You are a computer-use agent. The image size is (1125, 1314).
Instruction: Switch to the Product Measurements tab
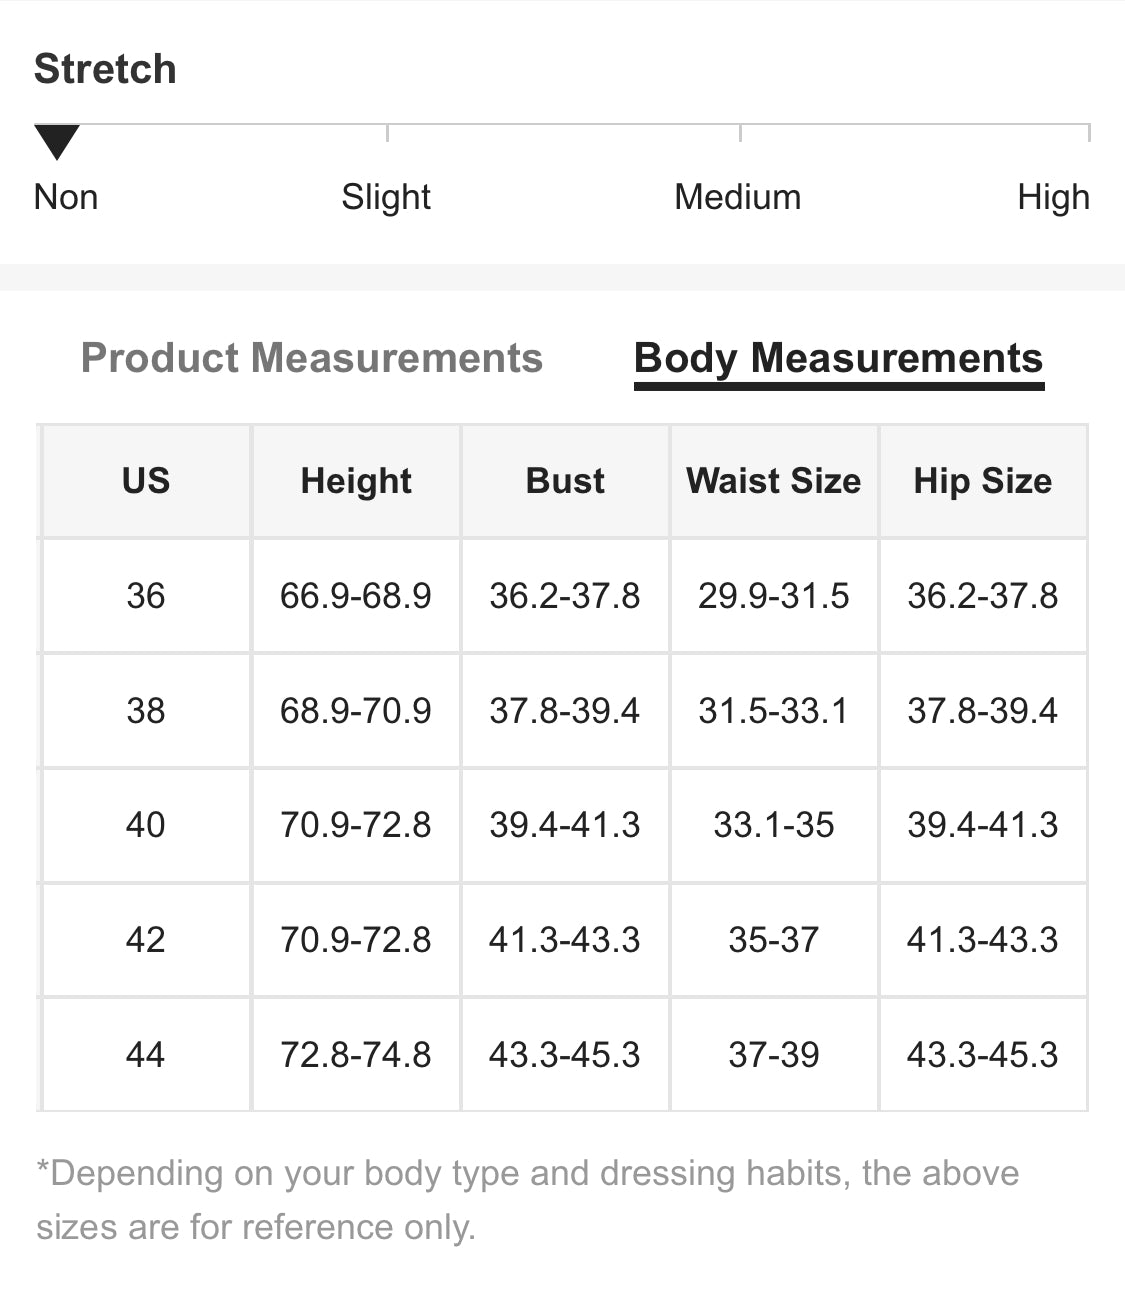coord(311,358)
